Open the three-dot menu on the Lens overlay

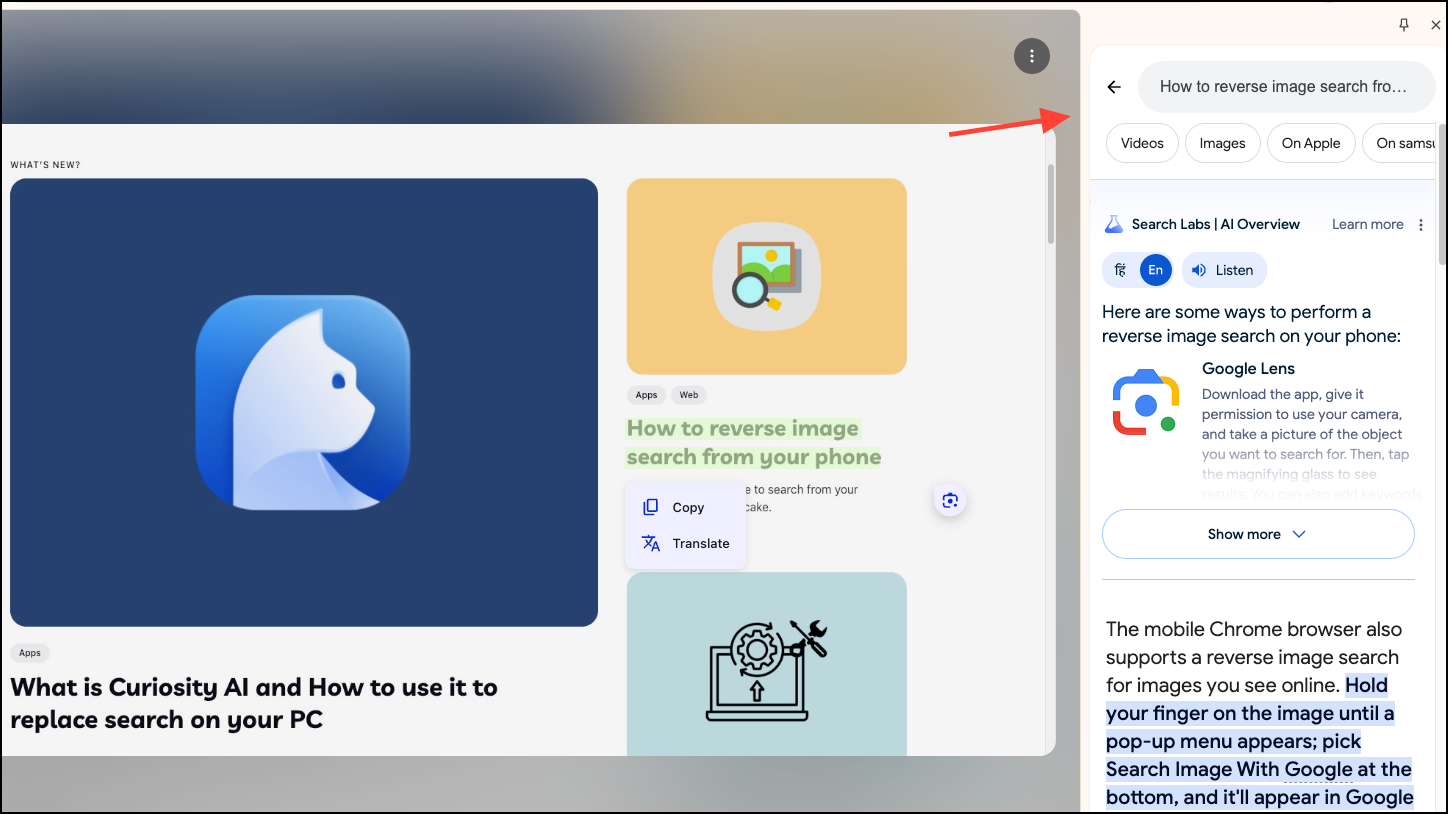pyautogui.click(x=1032, y=56)
